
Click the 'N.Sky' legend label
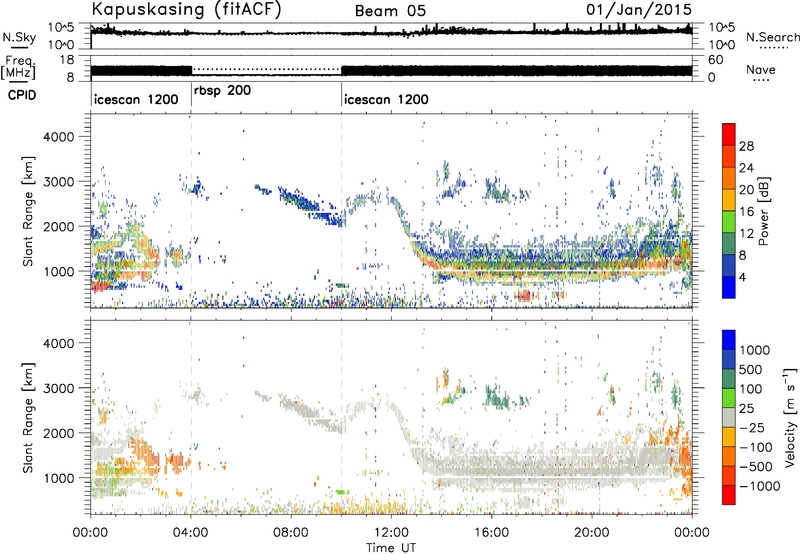[19, 37]
